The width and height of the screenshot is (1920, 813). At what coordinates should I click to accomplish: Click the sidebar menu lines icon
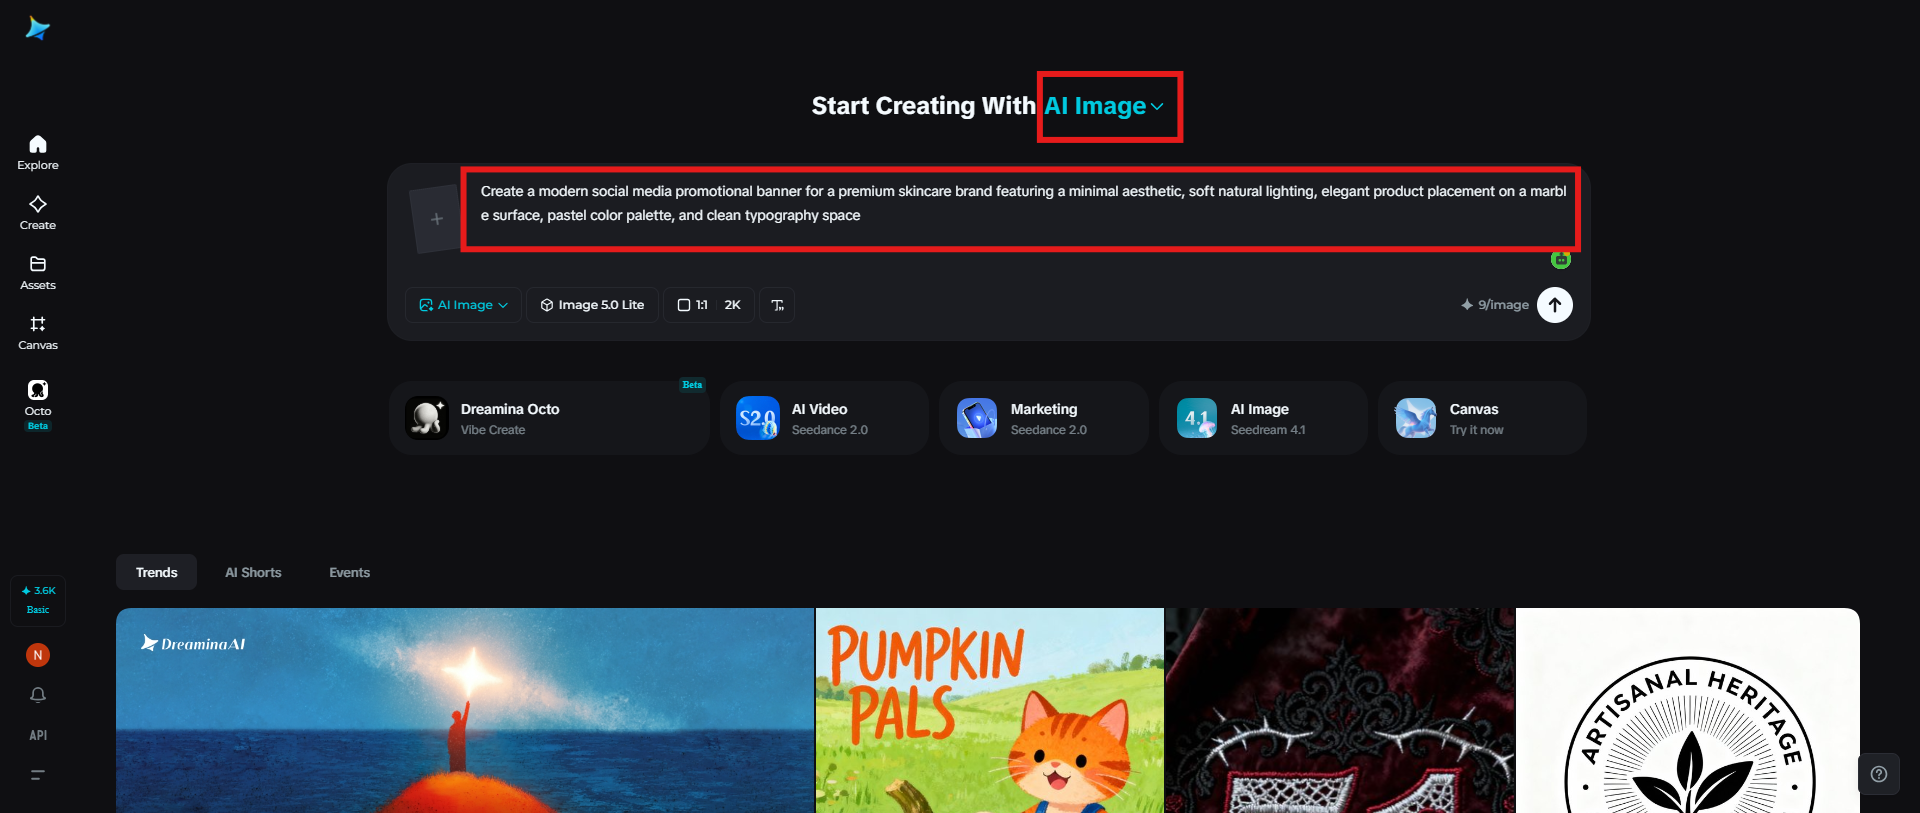tap(38, 775)
